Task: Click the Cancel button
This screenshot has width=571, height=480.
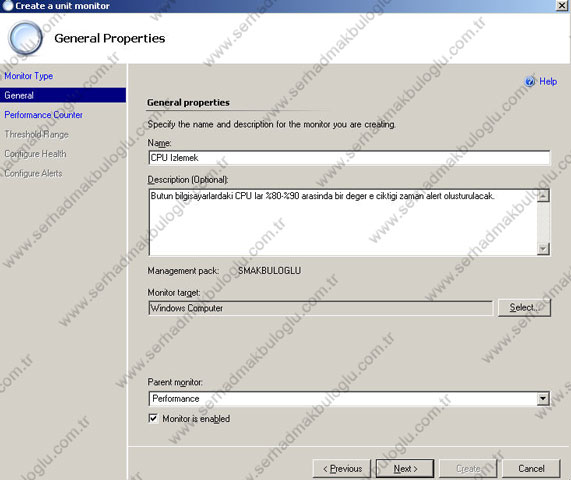Action: pyautogui.click(x=531, y=468)
